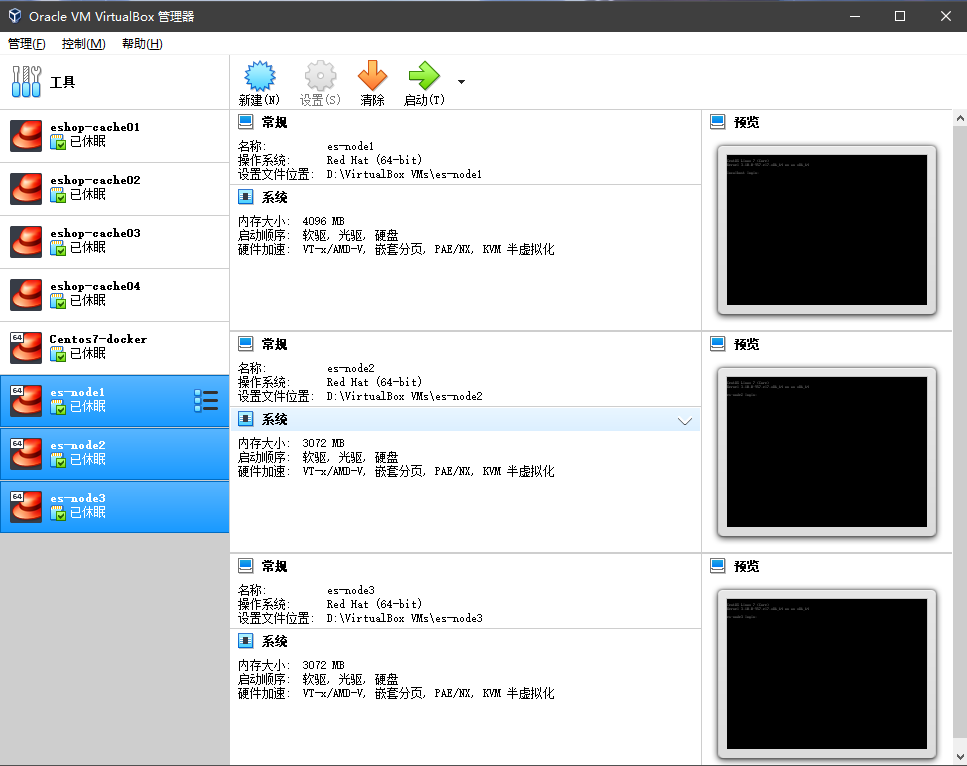Screen dimensions: 967x766
Task: Start VM with green 启动 arrow
Action: coord(424,76)
